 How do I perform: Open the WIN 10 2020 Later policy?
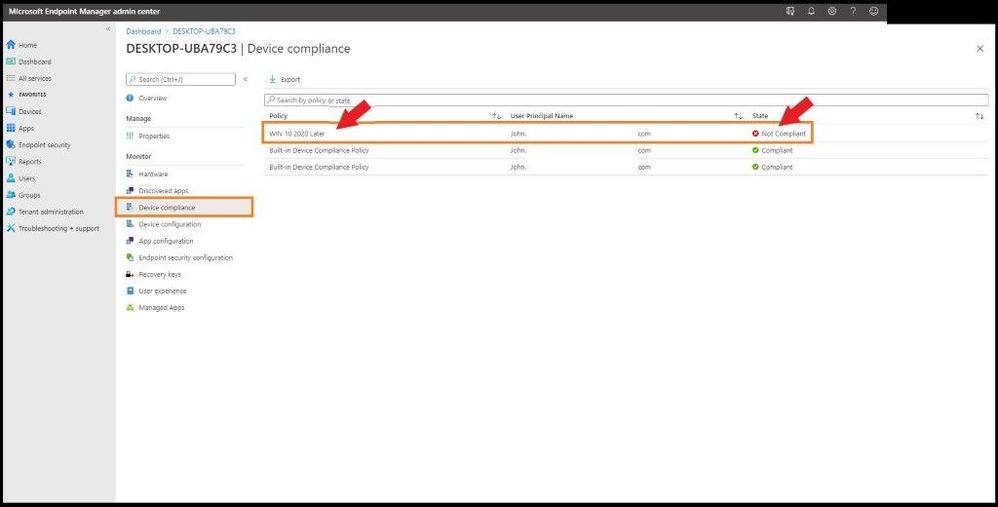297,134
